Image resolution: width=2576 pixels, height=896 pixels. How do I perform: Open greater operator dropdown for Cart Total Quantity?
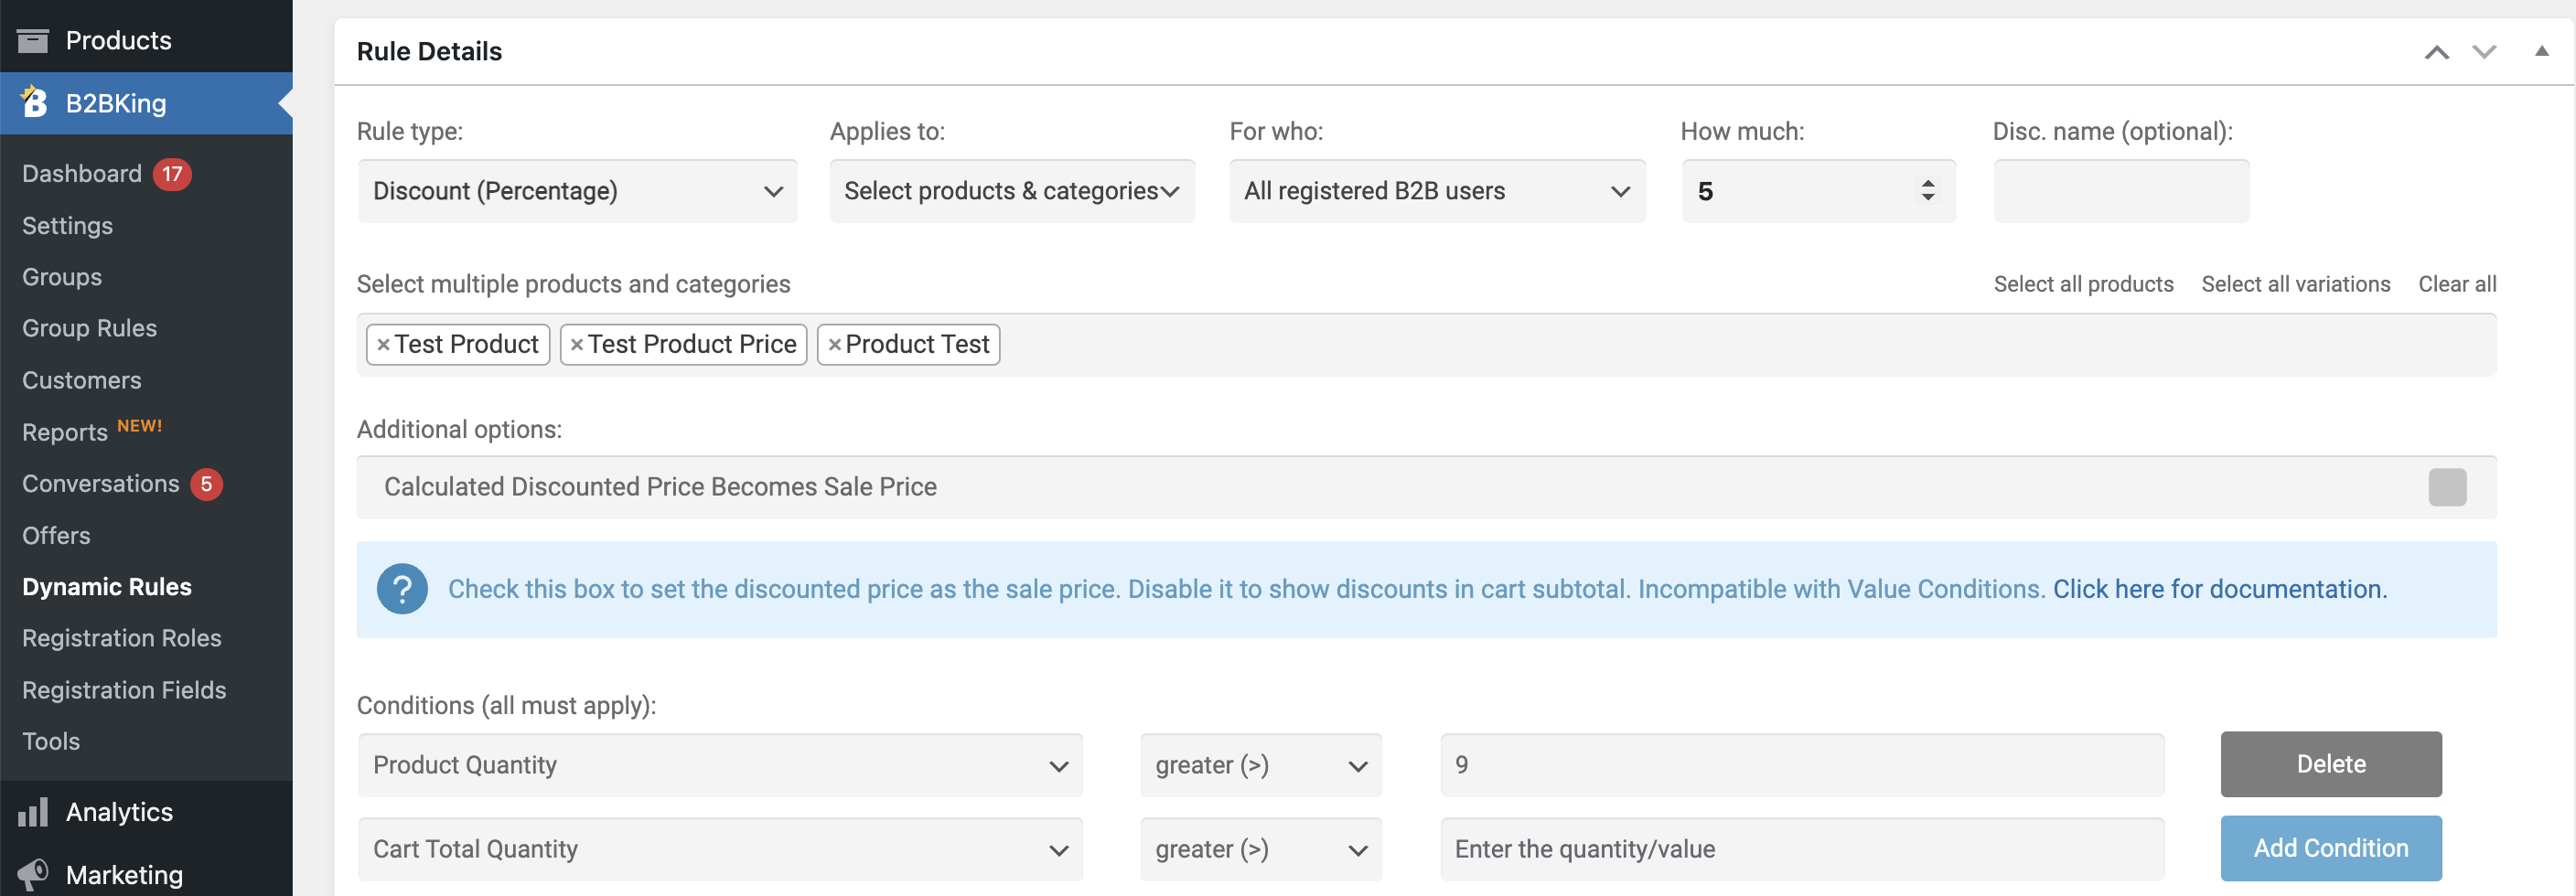click(1261, 849)
